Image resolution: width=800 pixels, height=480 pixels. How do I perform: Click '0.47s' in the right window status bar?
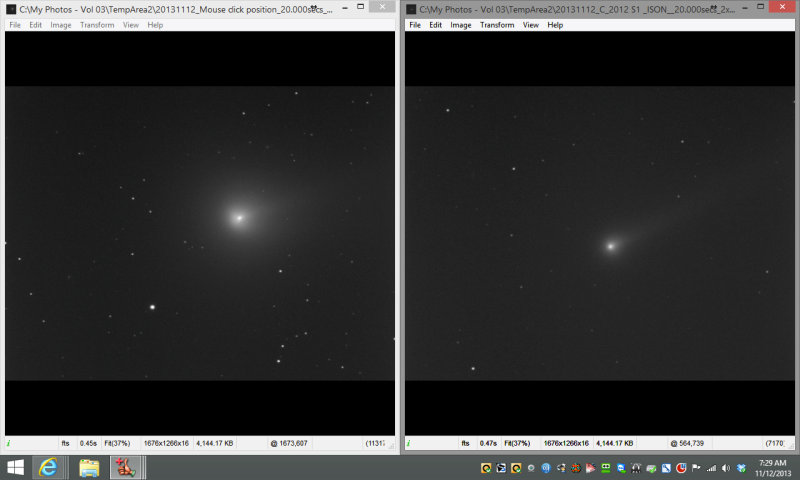488,443
